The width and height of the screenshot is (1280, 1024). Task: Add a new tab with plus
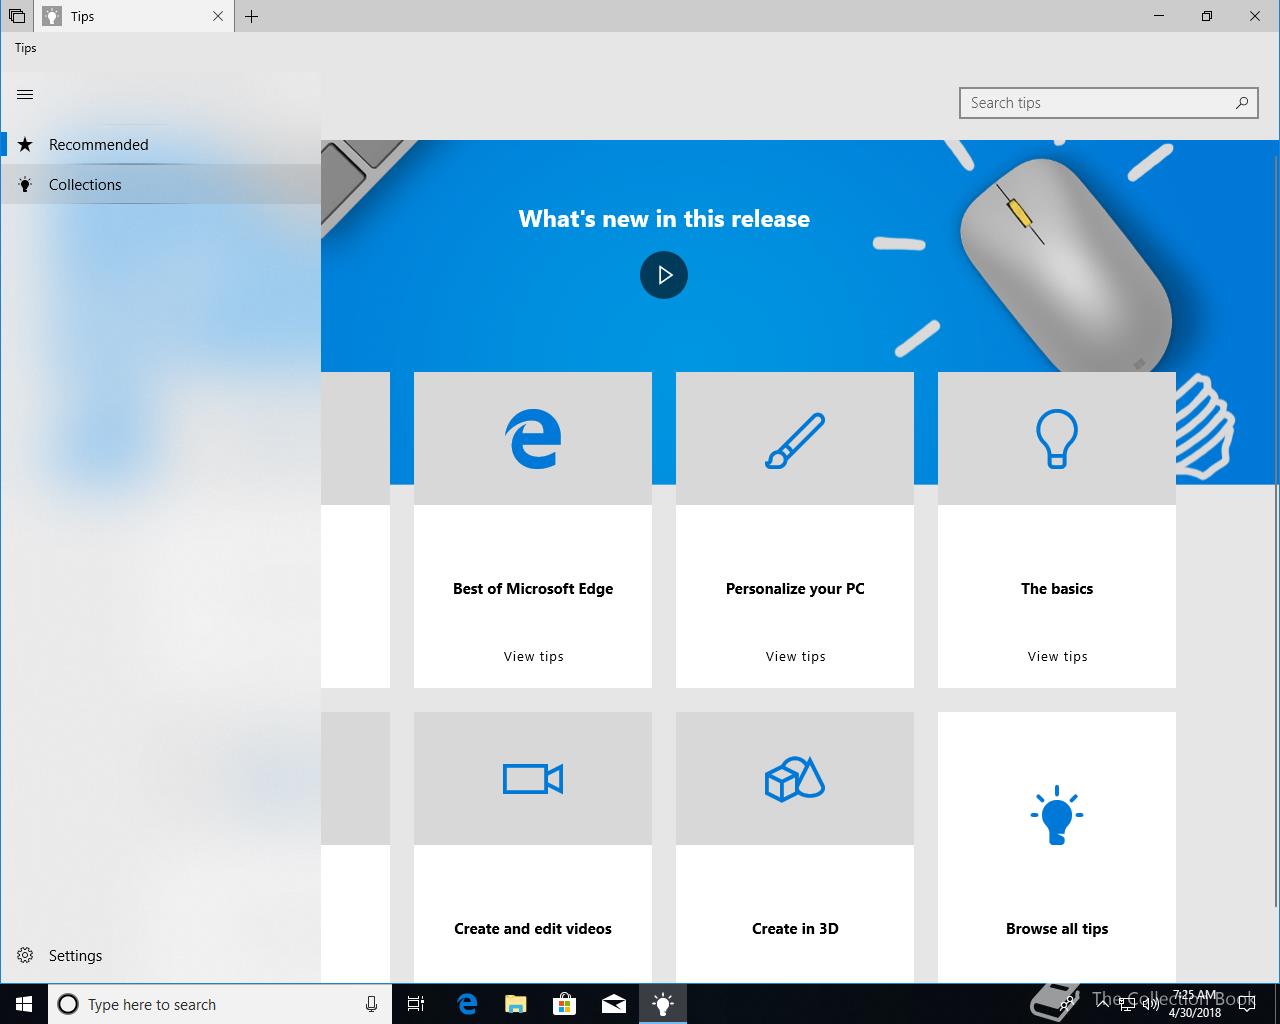(252, 16)
